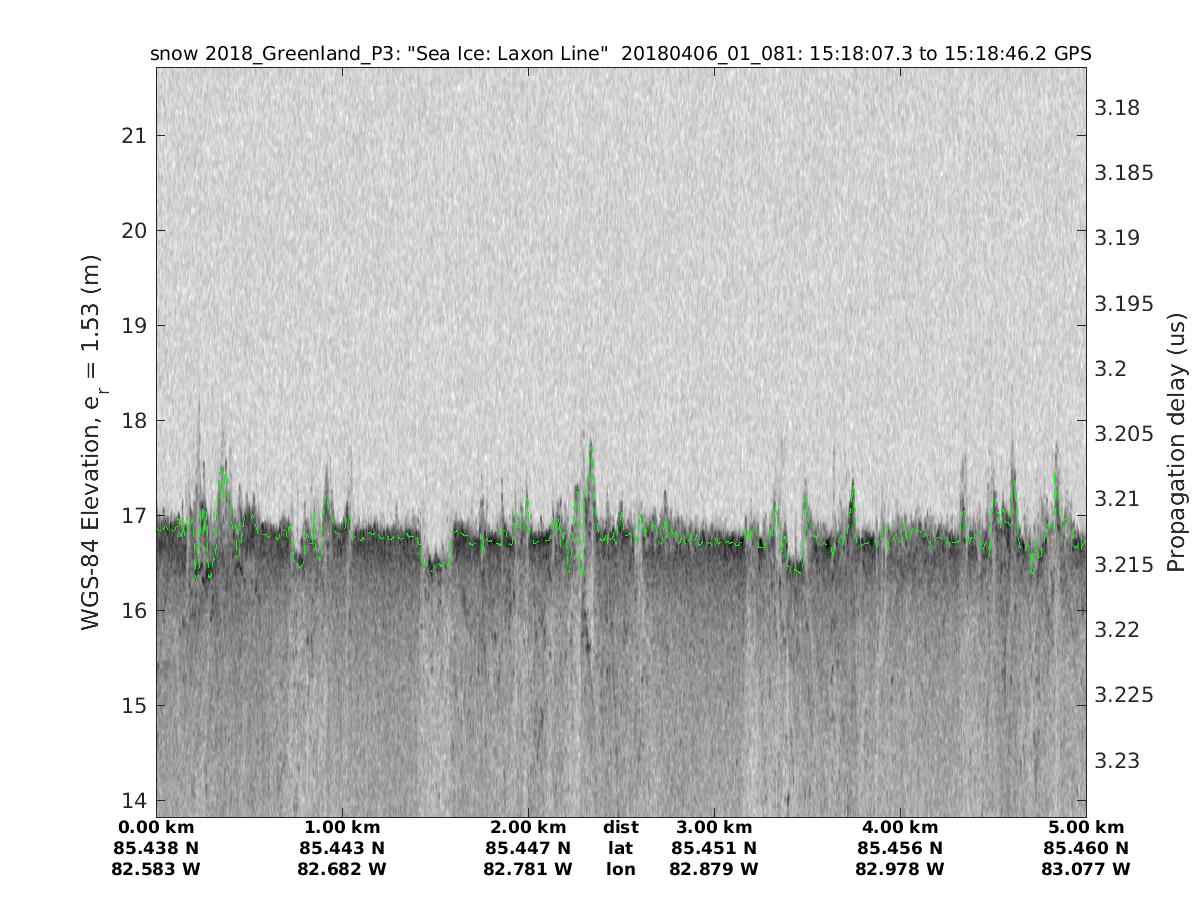
Task: Click the 0.00 km distance label
Action: tap(156, 828)
